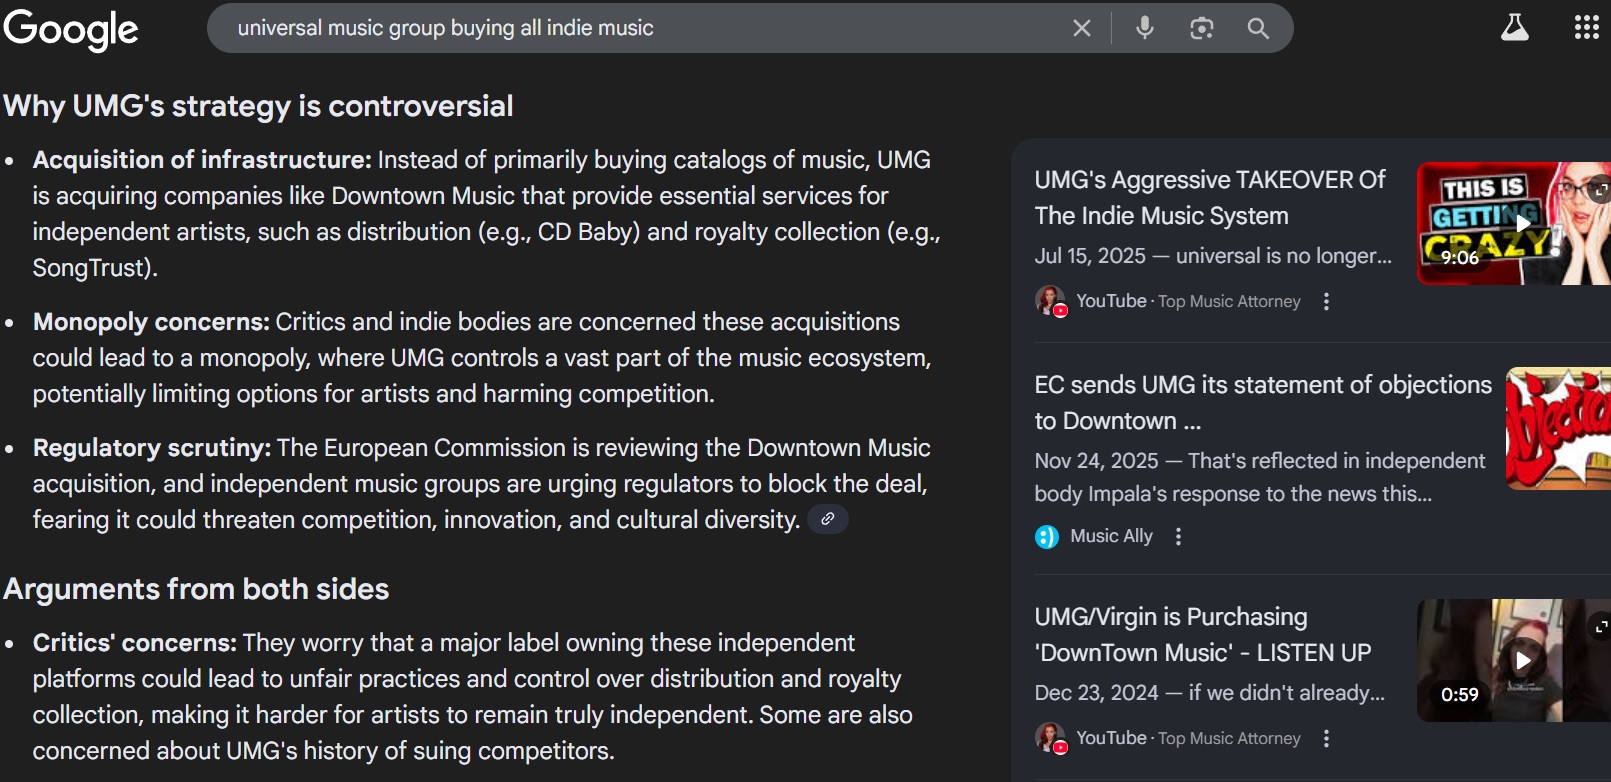The image size is (1611, 782).
Task: Open more options for the Jul 15, 2025 YouTube result
Action: 1327,301
